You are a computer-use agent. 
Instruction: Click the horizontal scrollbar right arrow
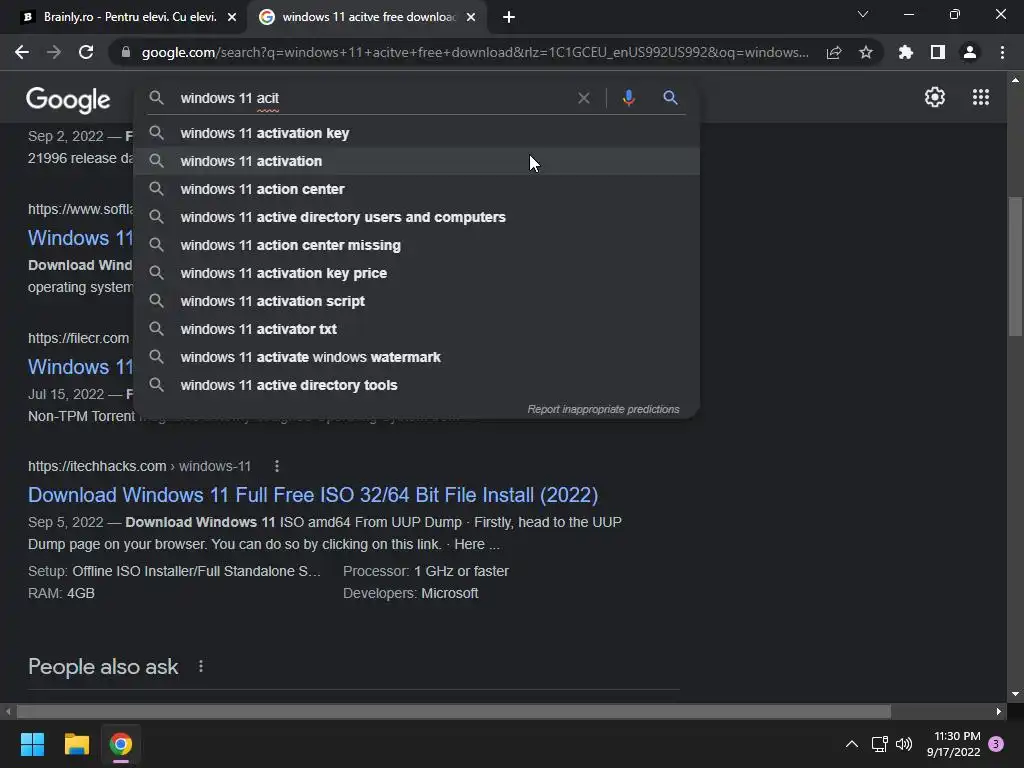click(999, 711)
